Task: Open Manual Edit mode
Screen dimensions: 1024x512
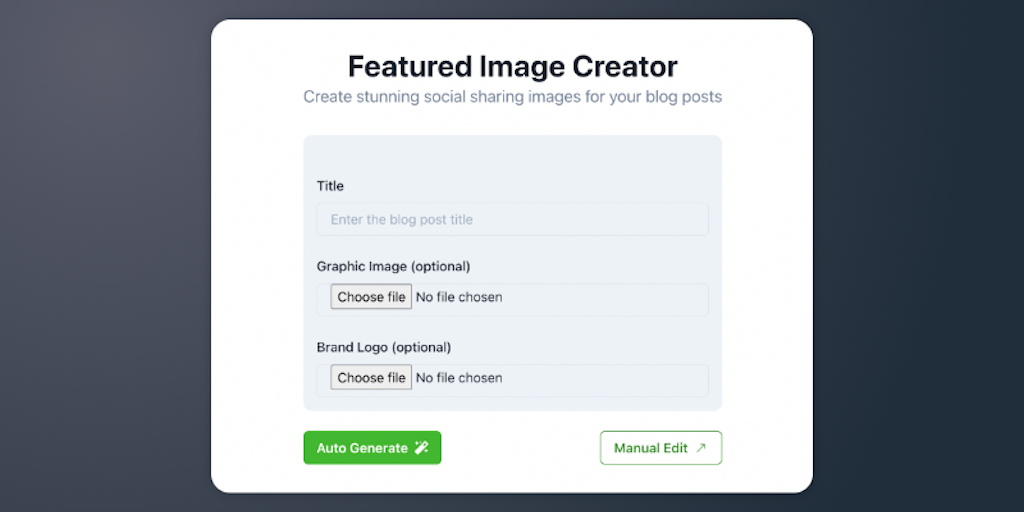Action: (660, 448)
